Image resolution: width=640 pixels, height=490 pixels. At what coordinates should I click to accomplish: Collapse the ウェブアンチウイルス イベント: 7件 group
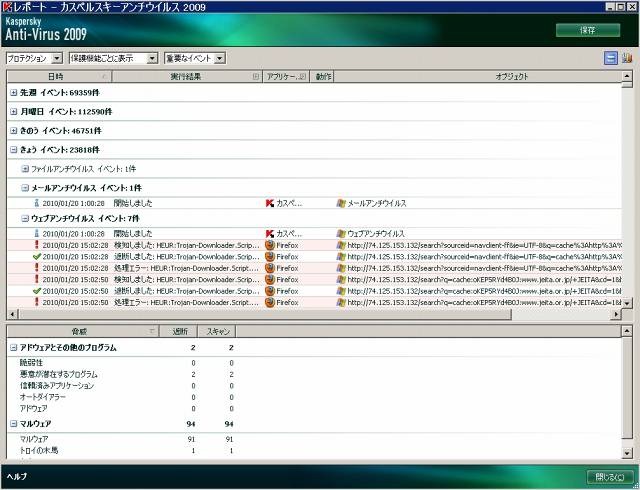[25, 218]
